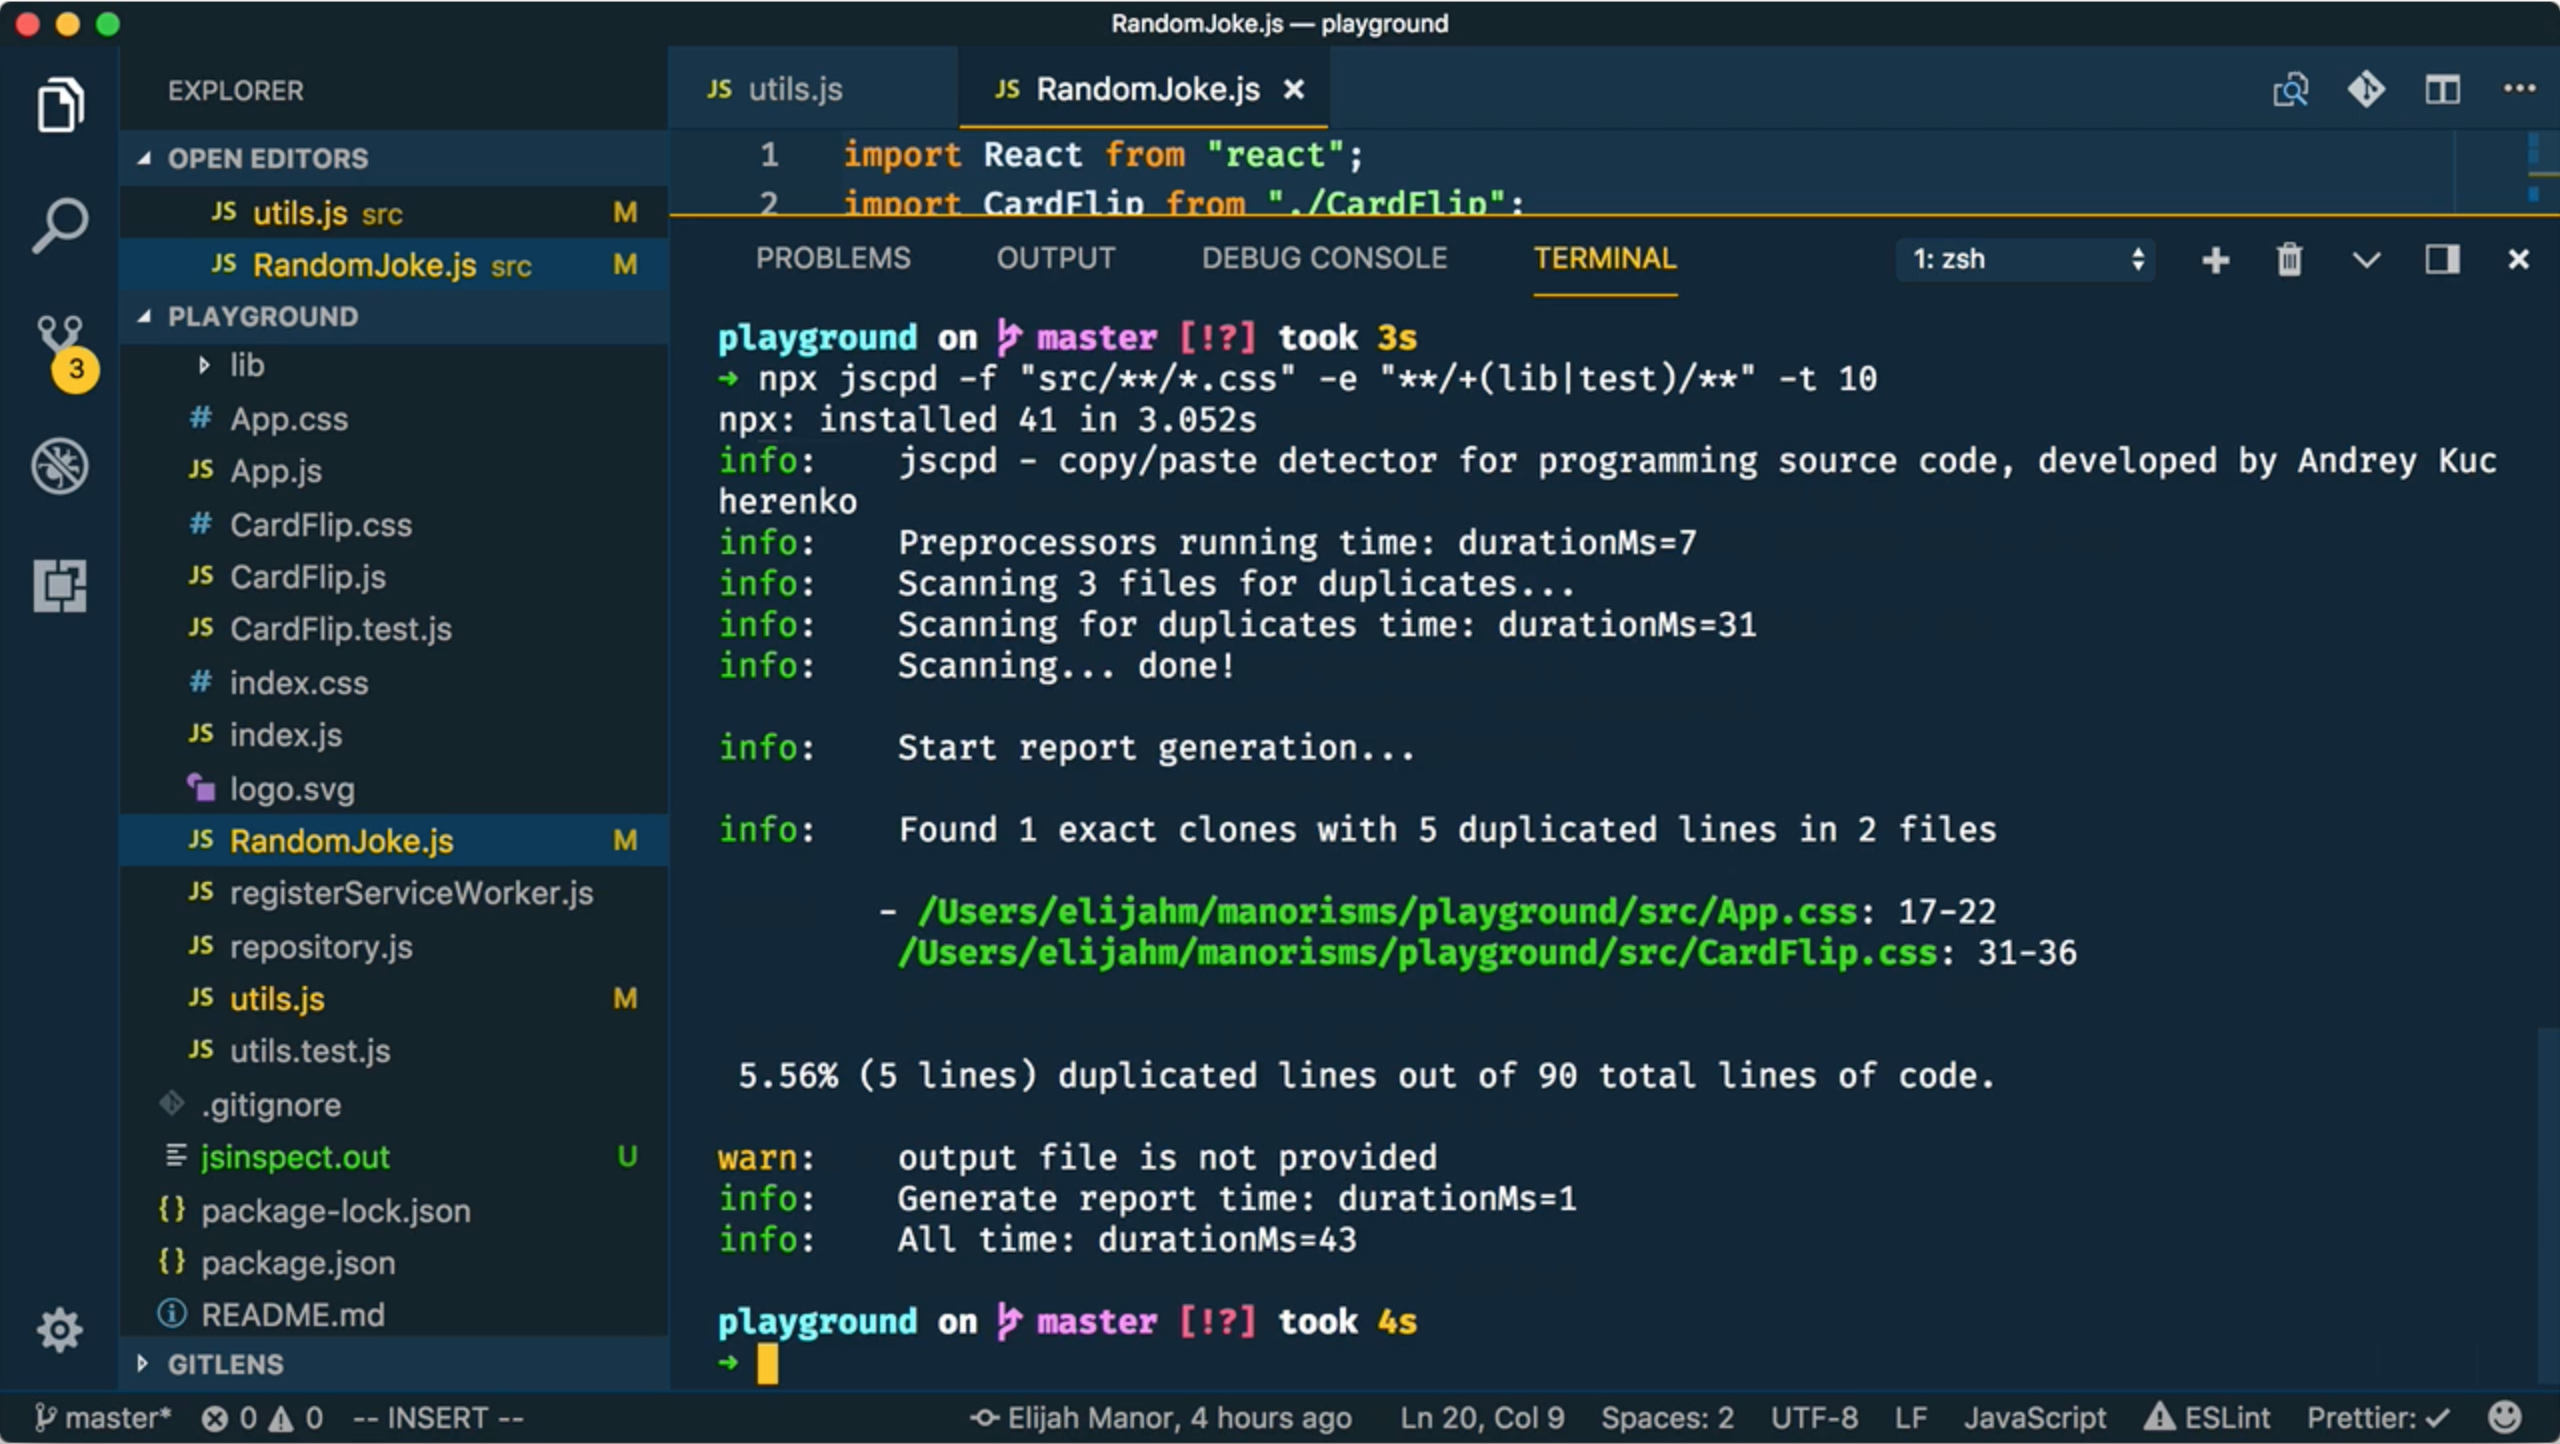
Task: Open the Extensions sidebar icon
Action: pyautogui.click(x=60, y=586)
